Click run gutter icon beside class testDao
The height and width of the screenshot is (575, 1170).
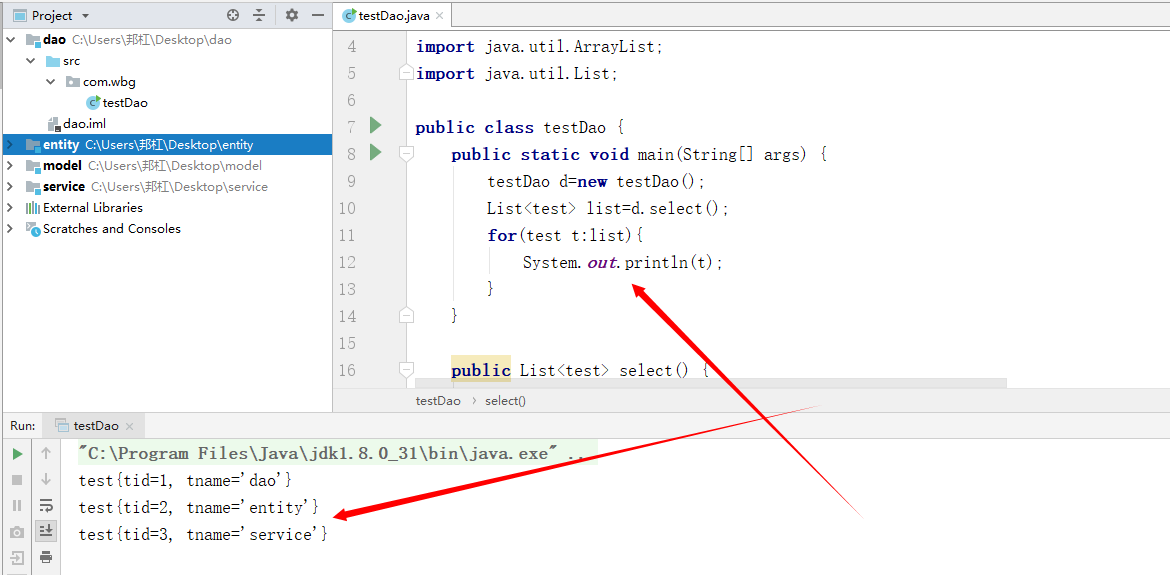[375, 125]
